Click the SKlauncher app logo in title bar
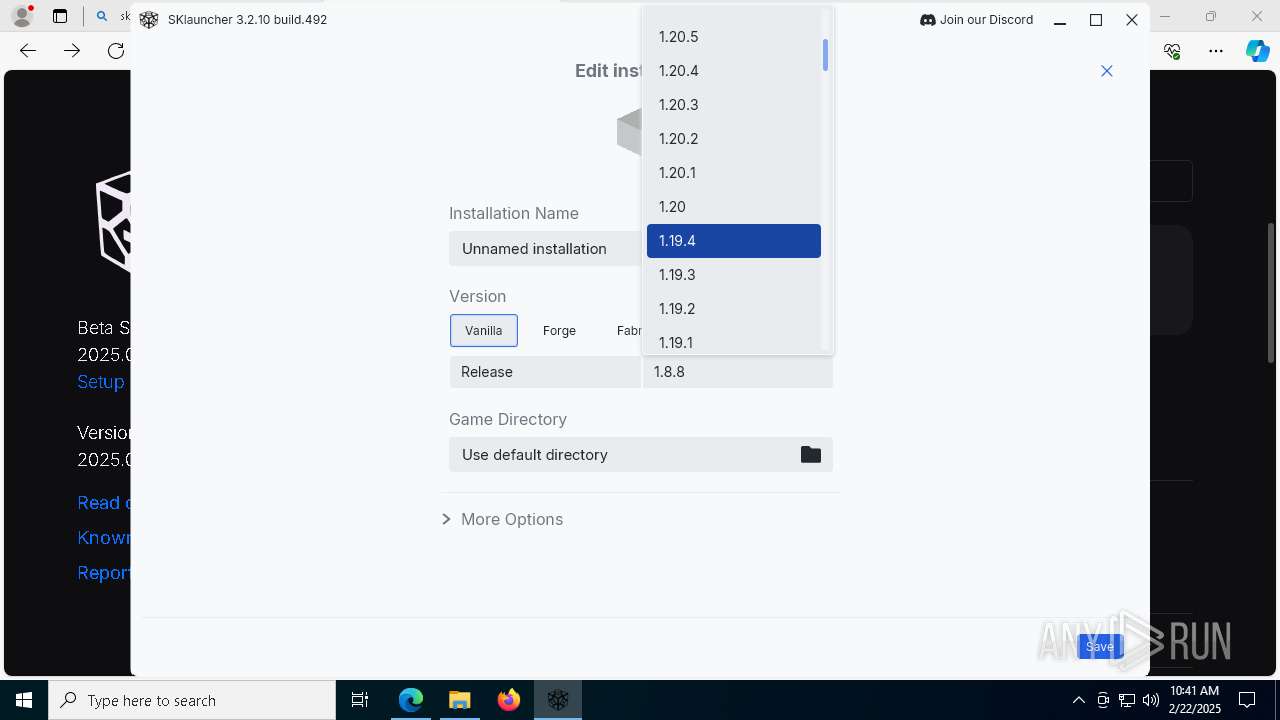 point(149,20)
